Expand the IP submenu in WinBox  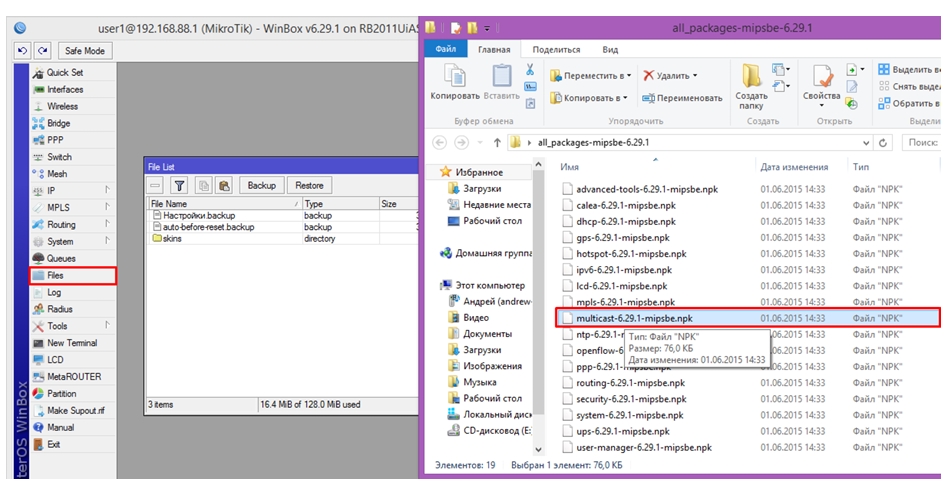[x=73, y=191]
